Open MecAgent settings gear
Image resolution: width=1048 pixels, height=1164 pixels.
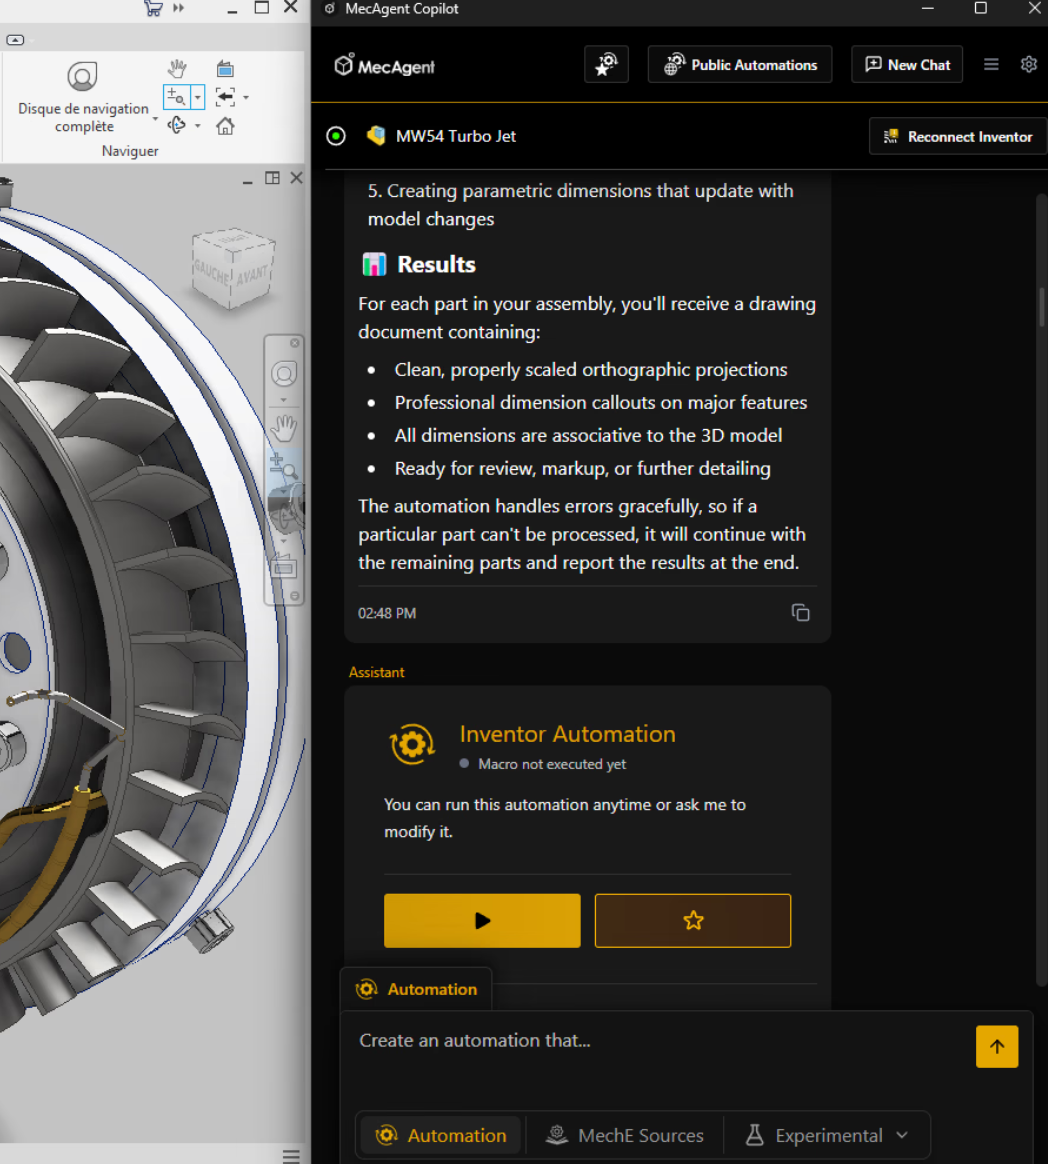(1029, 65)
